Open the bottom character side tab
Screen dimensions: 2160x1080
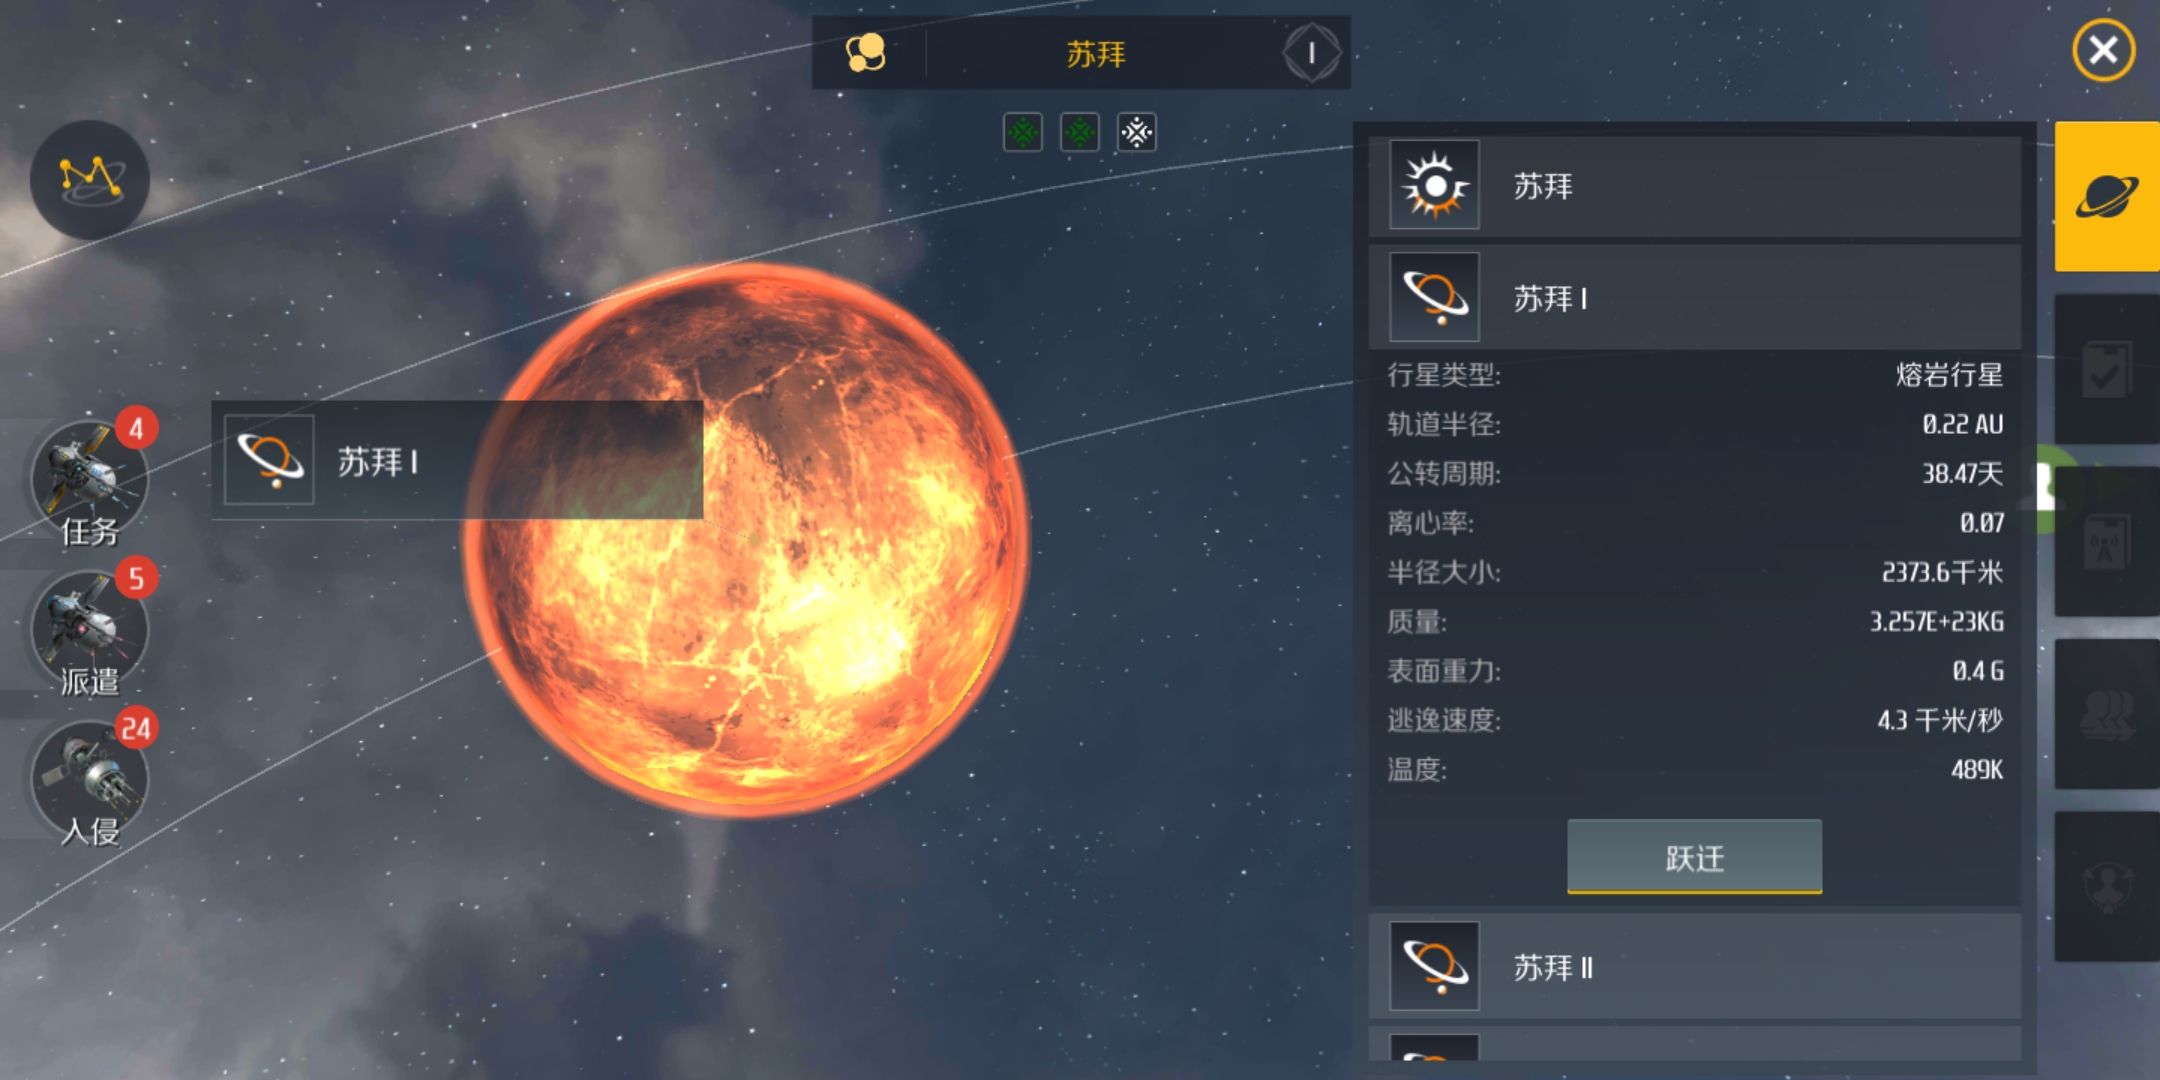[x=2107, y=886]
